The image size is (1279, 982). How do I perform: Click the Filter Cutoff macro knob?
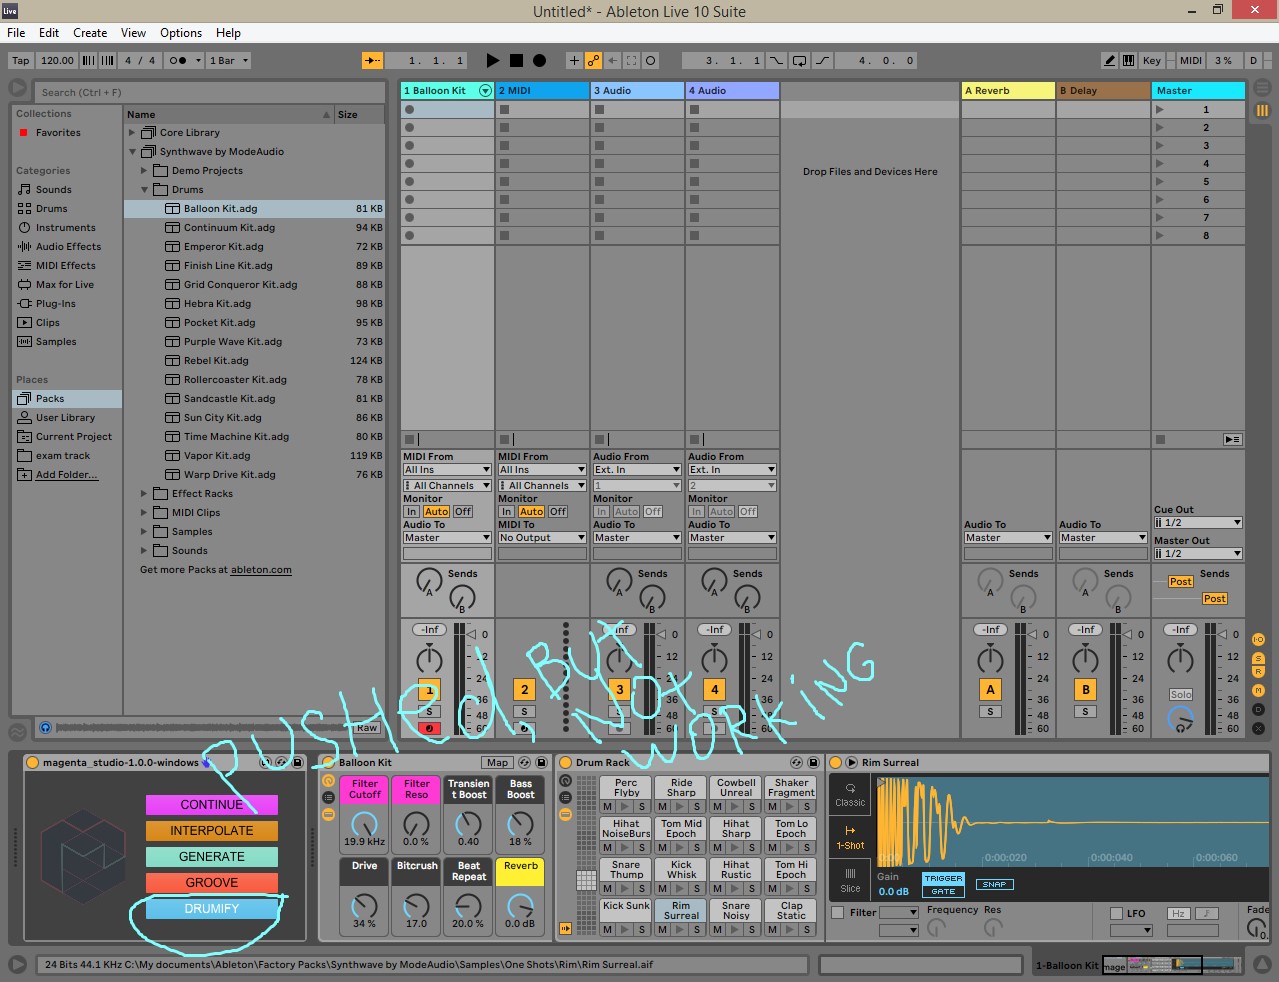[365, 824]
